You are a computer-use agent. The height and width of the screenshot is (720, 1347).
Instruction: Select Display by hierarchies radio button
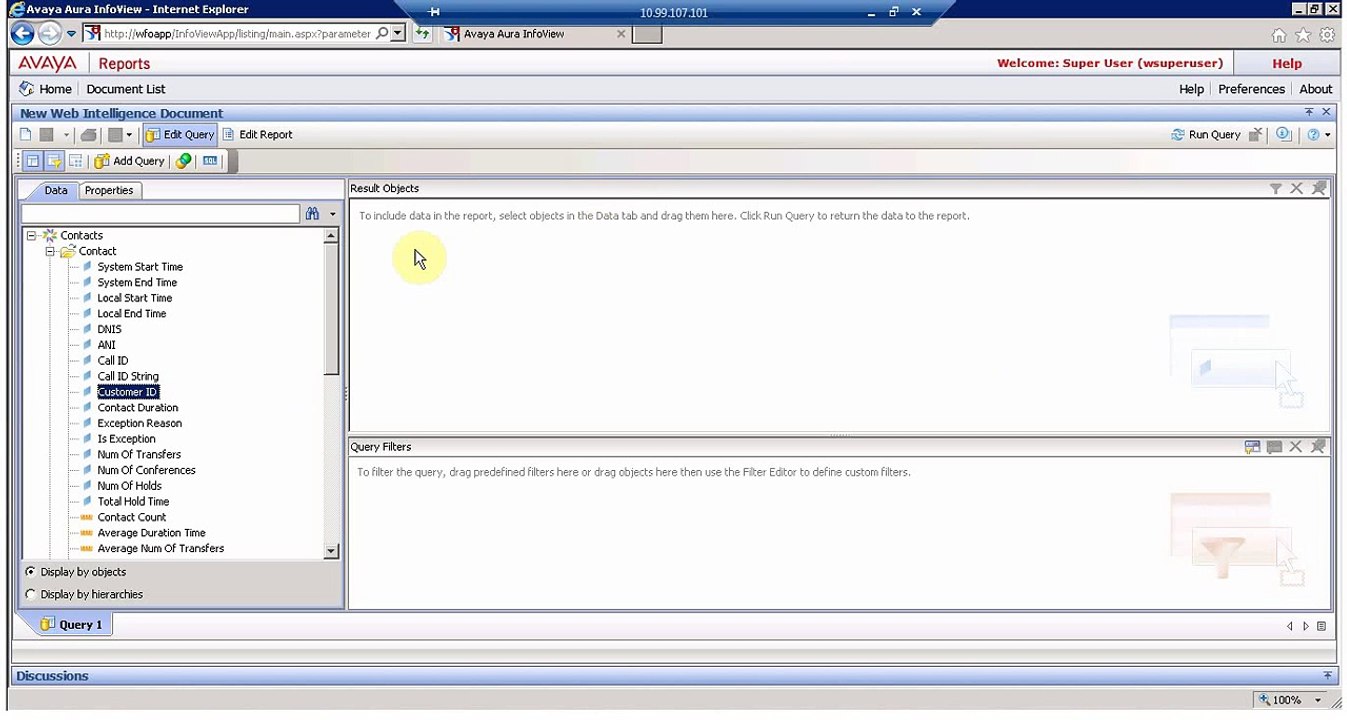tap(31, 594)
